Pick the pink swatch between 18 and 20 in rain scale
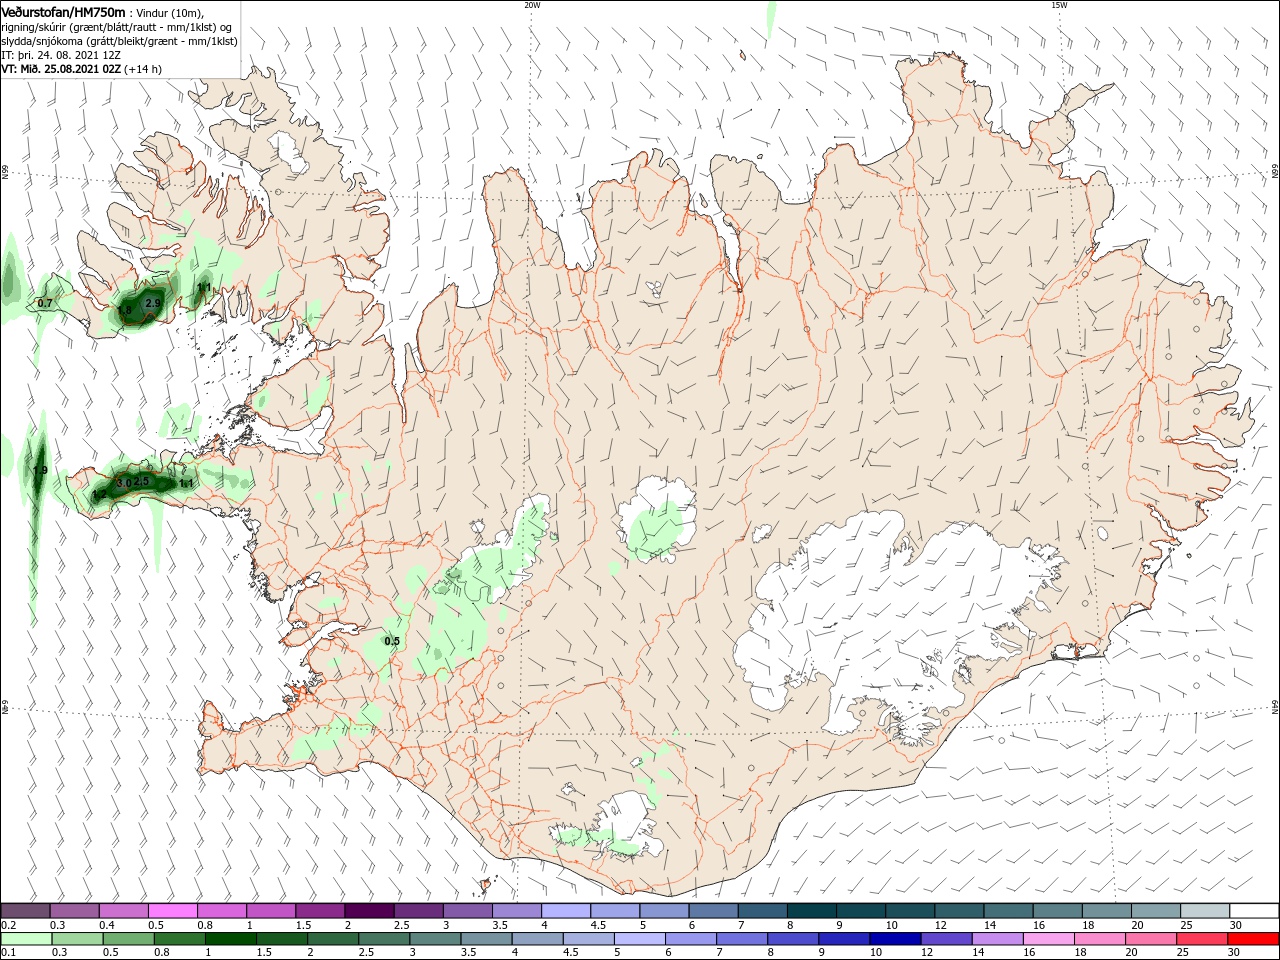1280x960 pixels. (1100, 939)
